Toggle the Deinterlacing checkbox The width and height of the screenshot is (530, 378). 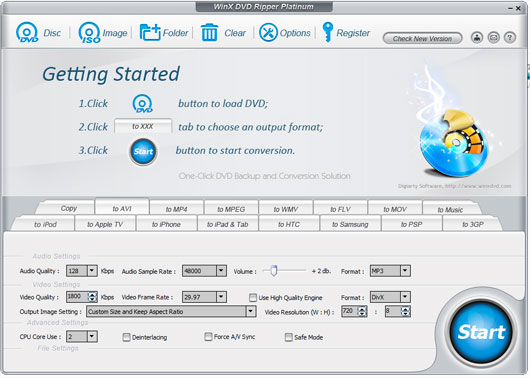pos(126,337)
